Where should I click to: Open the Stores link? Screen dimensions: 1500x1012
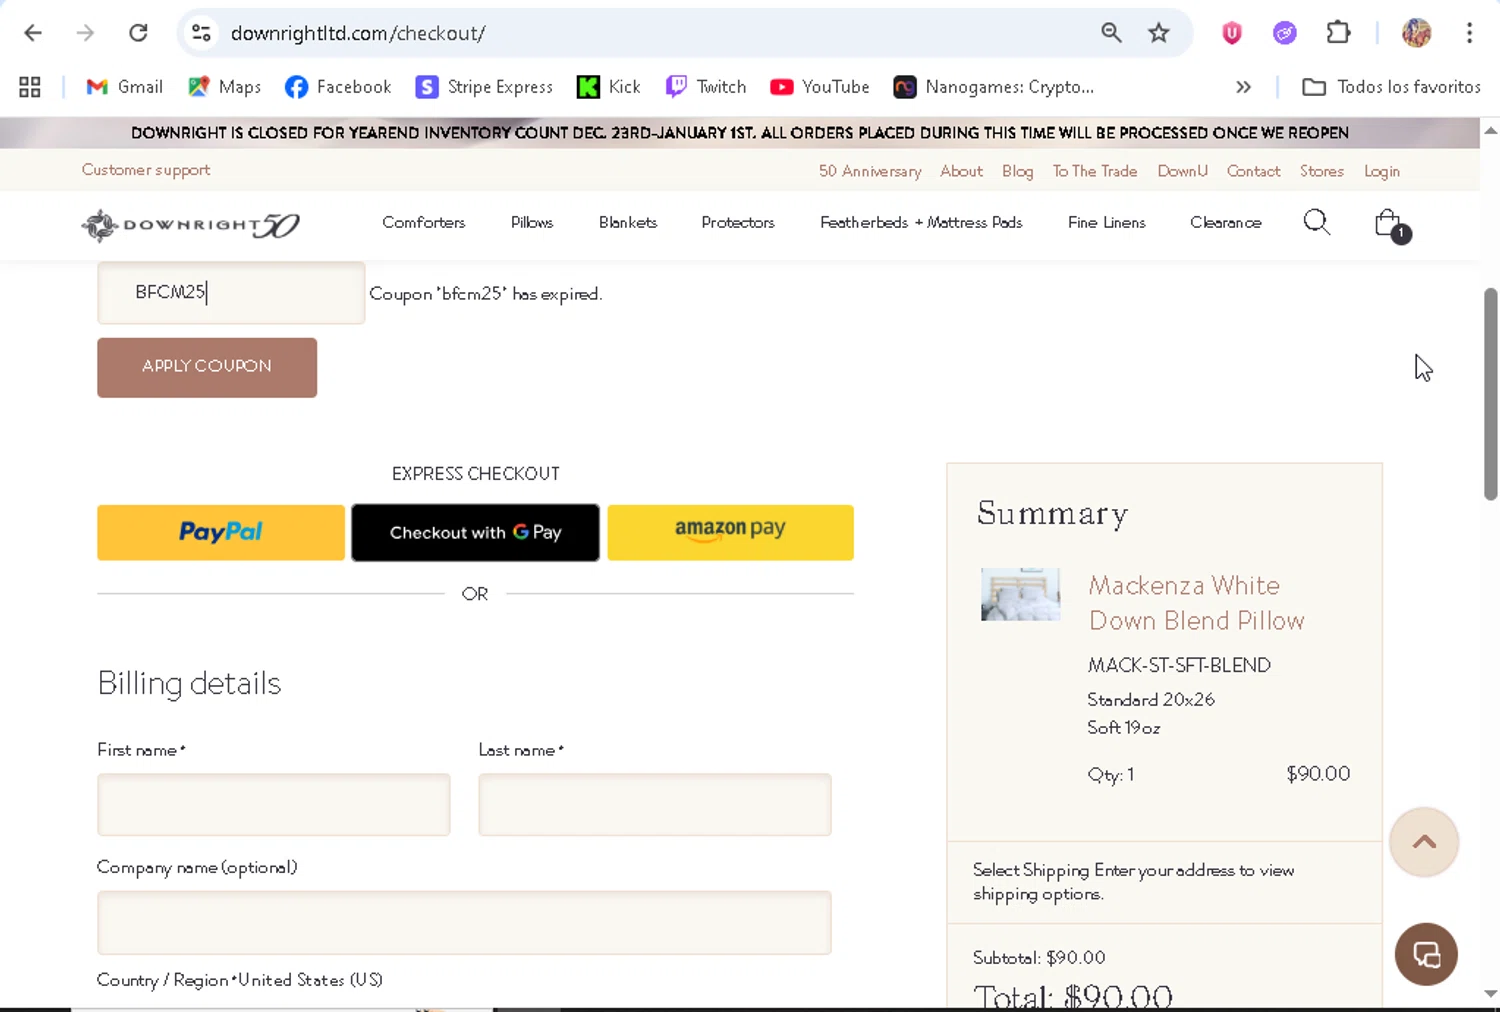tap(1322, 171)
